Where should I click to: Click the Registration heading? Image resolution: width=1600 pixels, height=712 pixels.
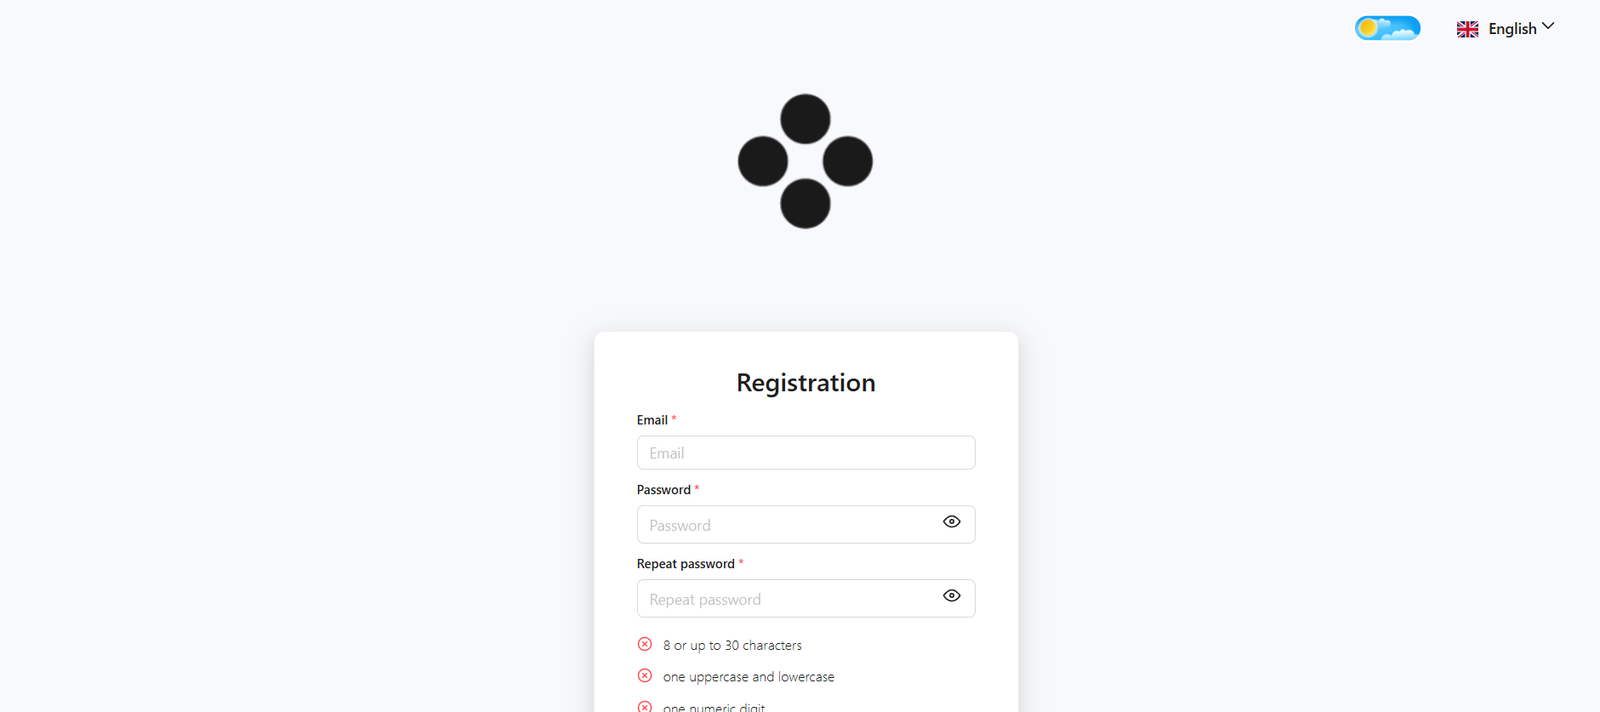[805, 383]
